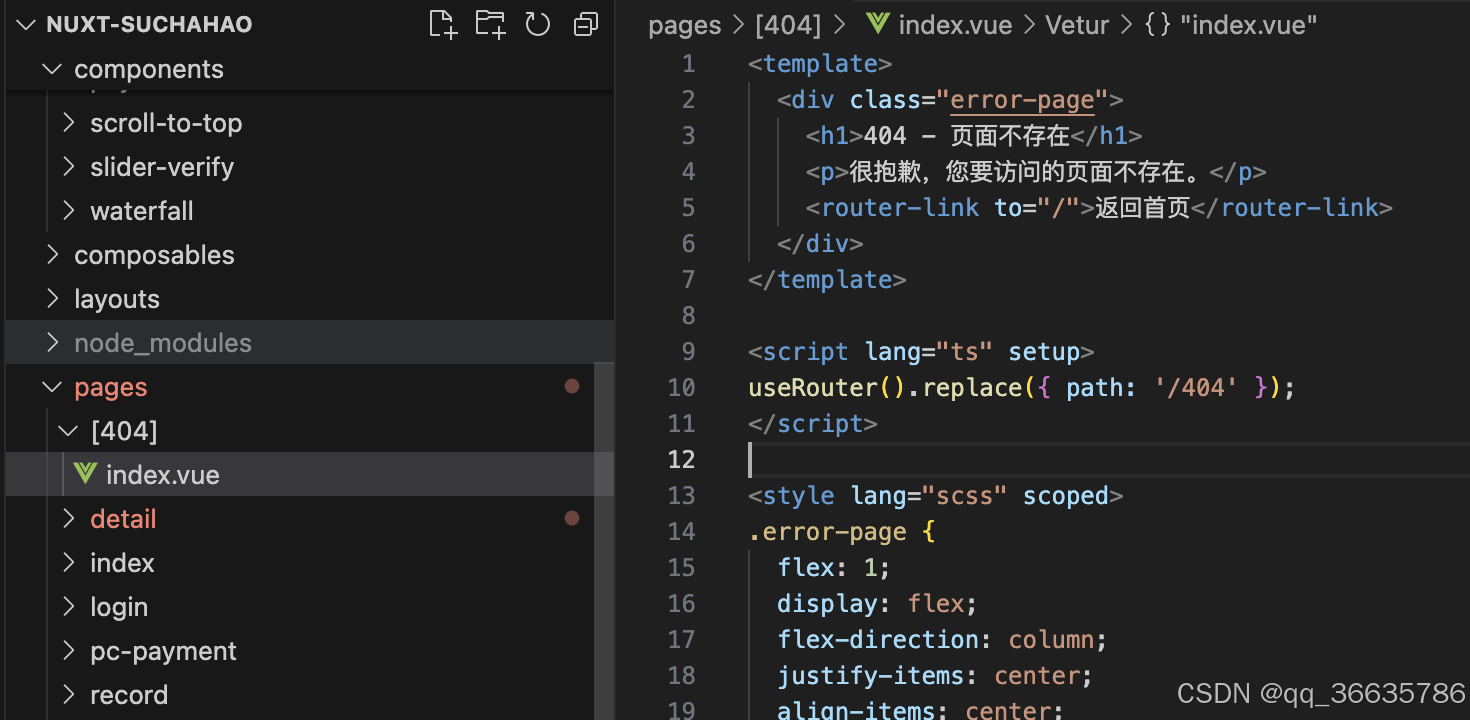The width and height of the screenshot is (1470, 720).
Task: Click '[404]' in the breadcrumb
Action: click(788, 25)
